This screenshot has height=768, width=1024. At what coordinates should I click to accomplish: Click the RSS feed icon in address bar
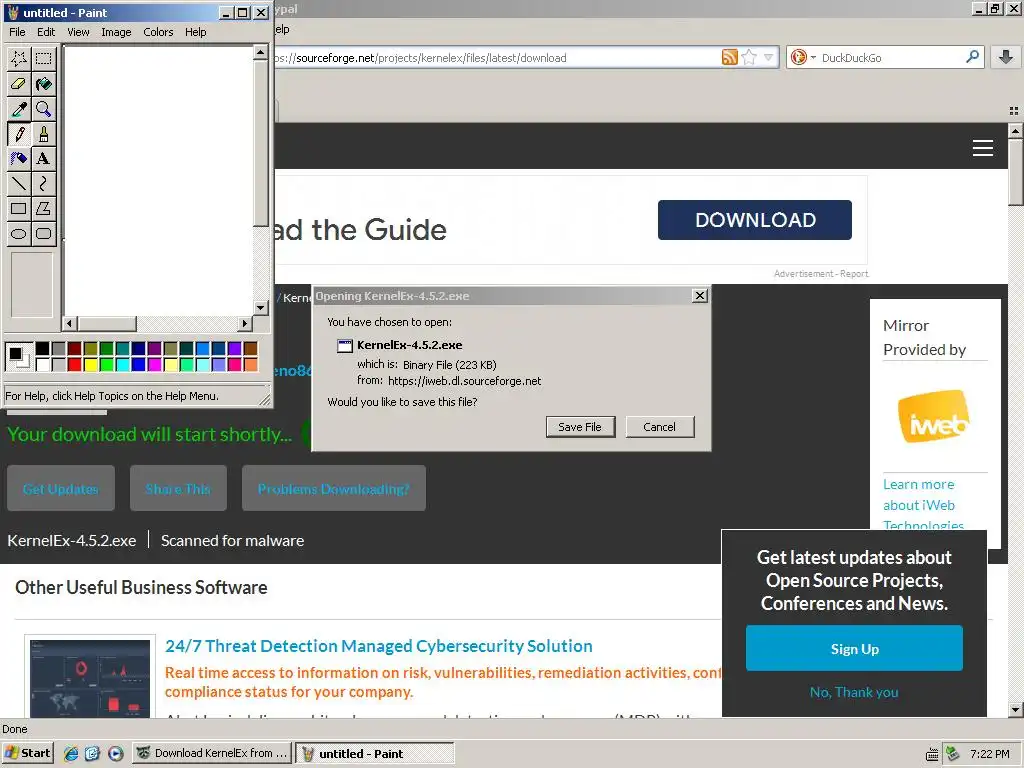pyautogui.click(x=729, y=57)
